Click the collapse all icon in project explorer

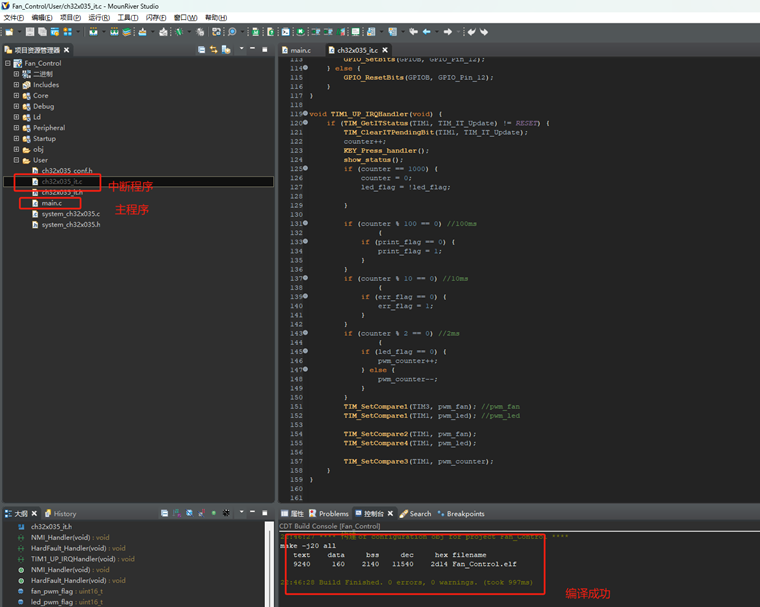pyautogui.click(x=202, y=49)
